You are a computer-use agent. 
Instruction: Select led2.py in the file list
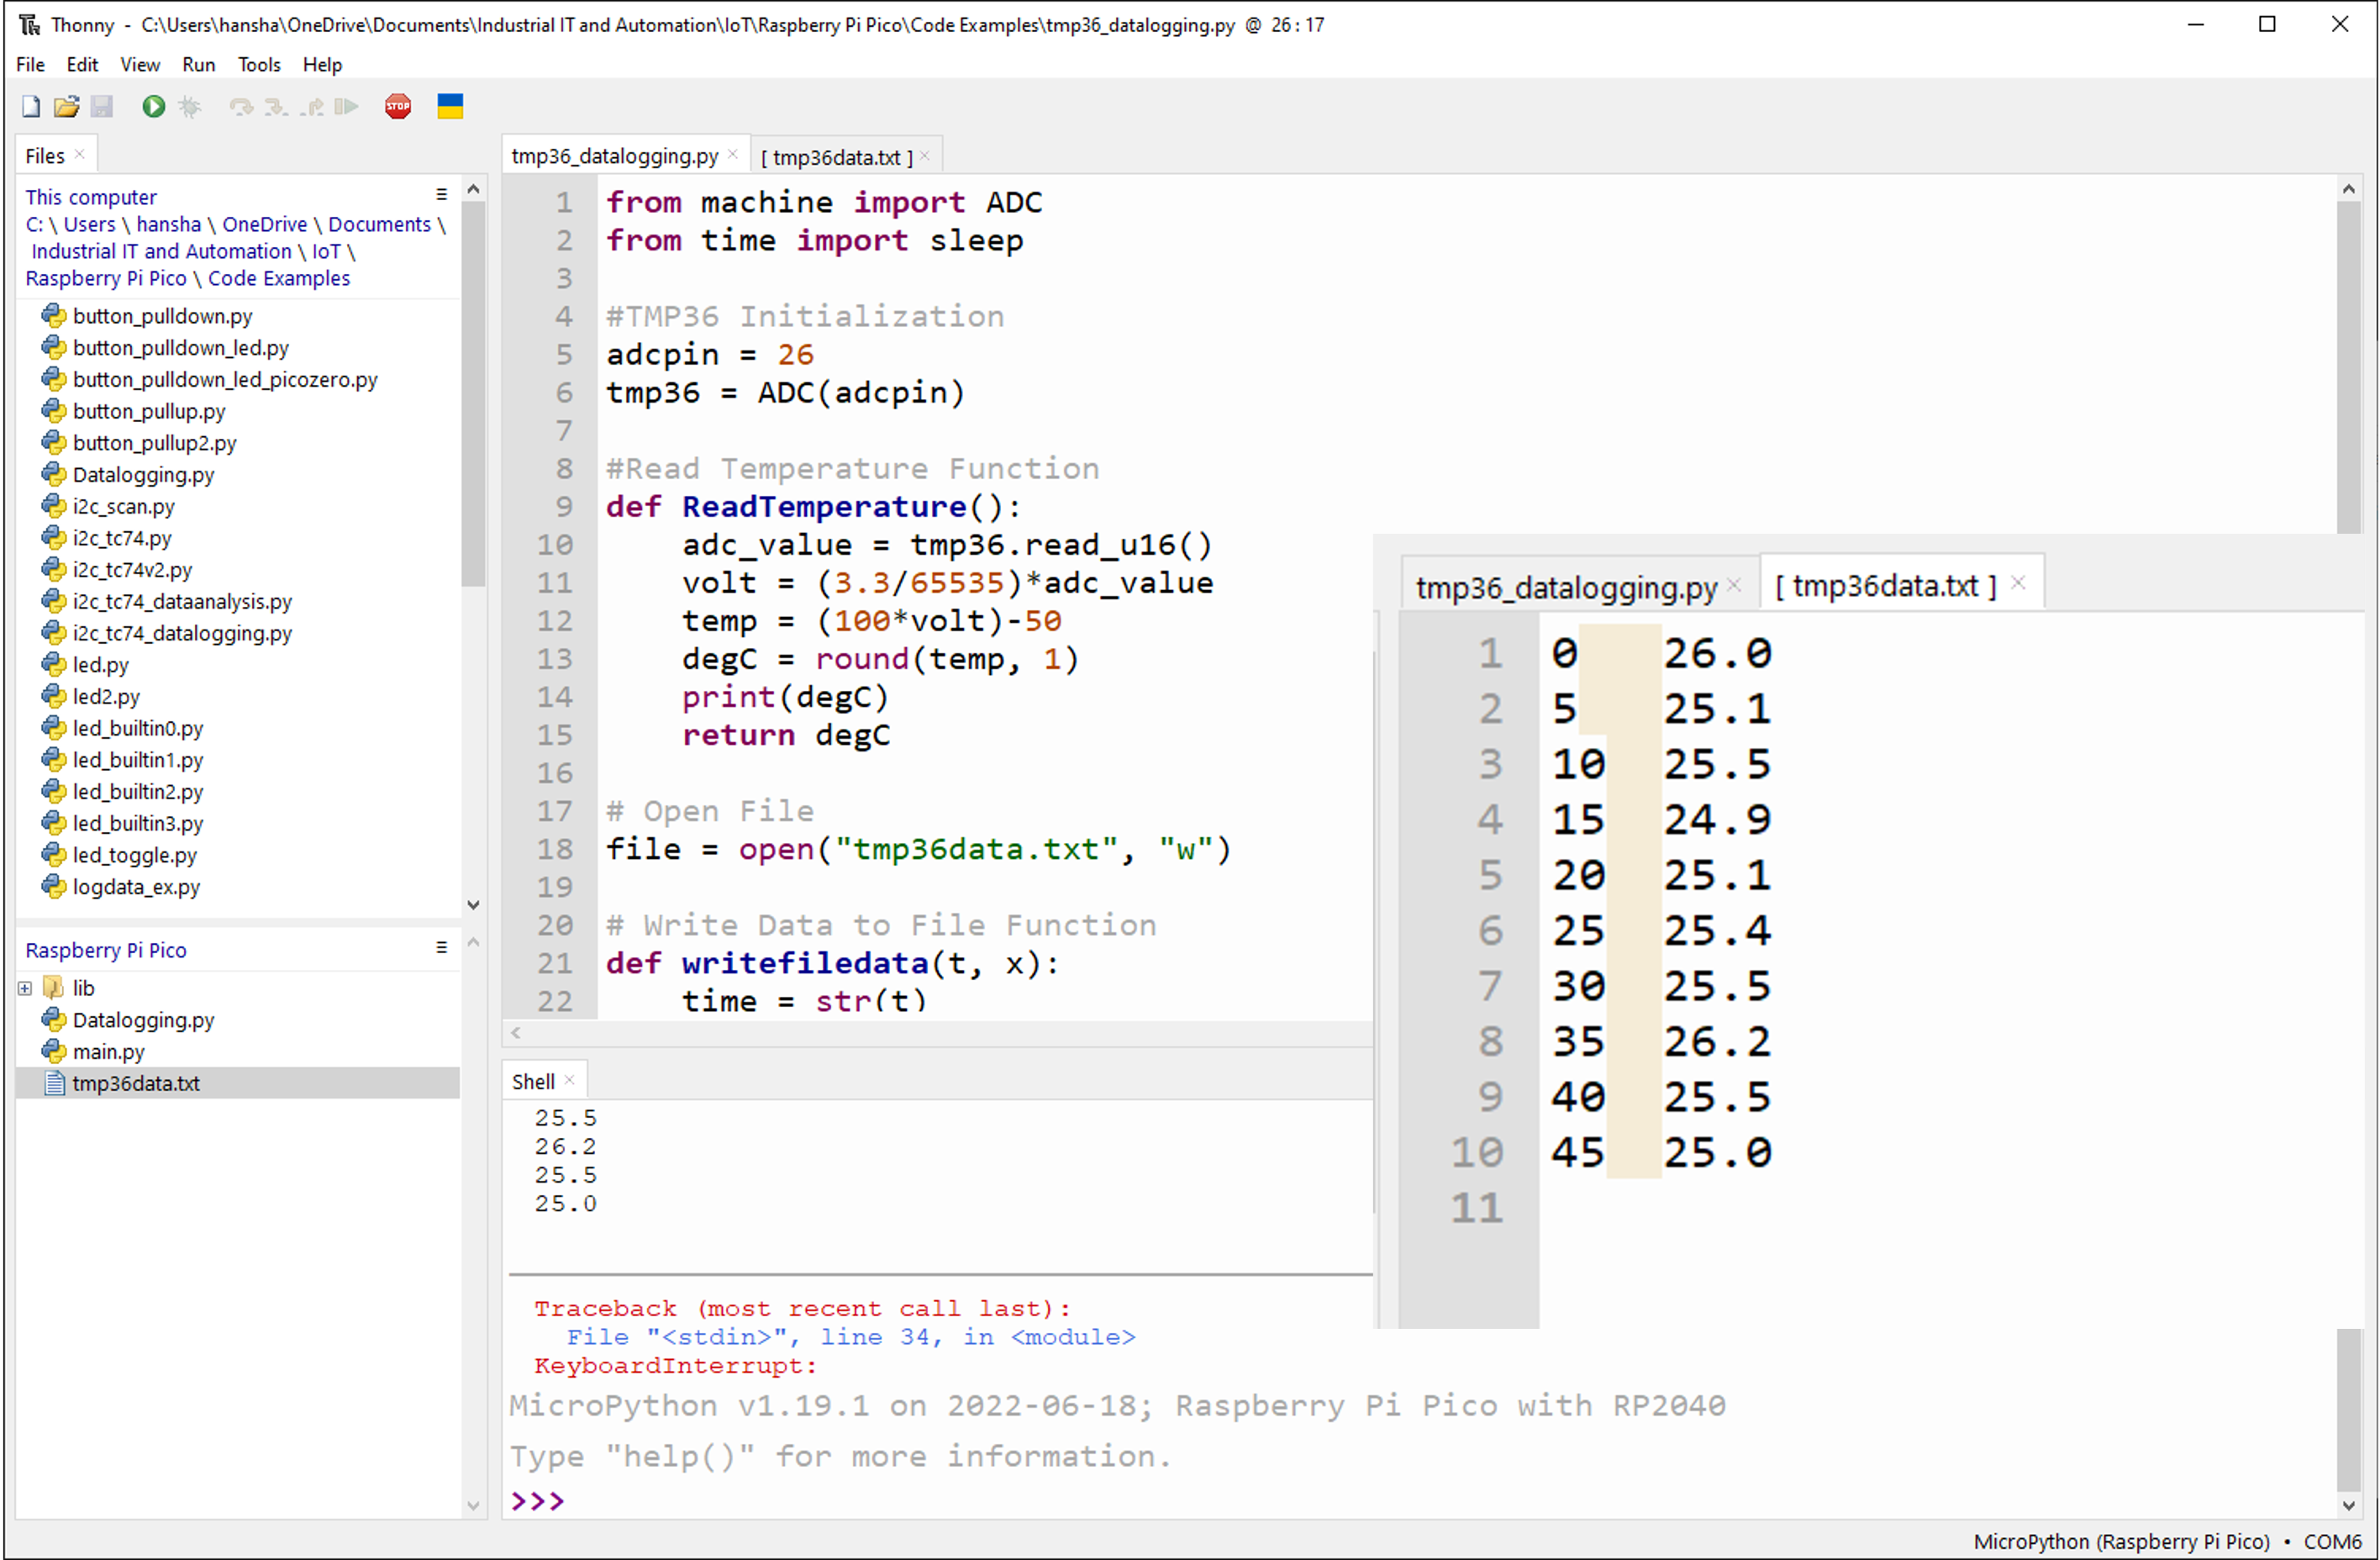(x=106, y=697)
